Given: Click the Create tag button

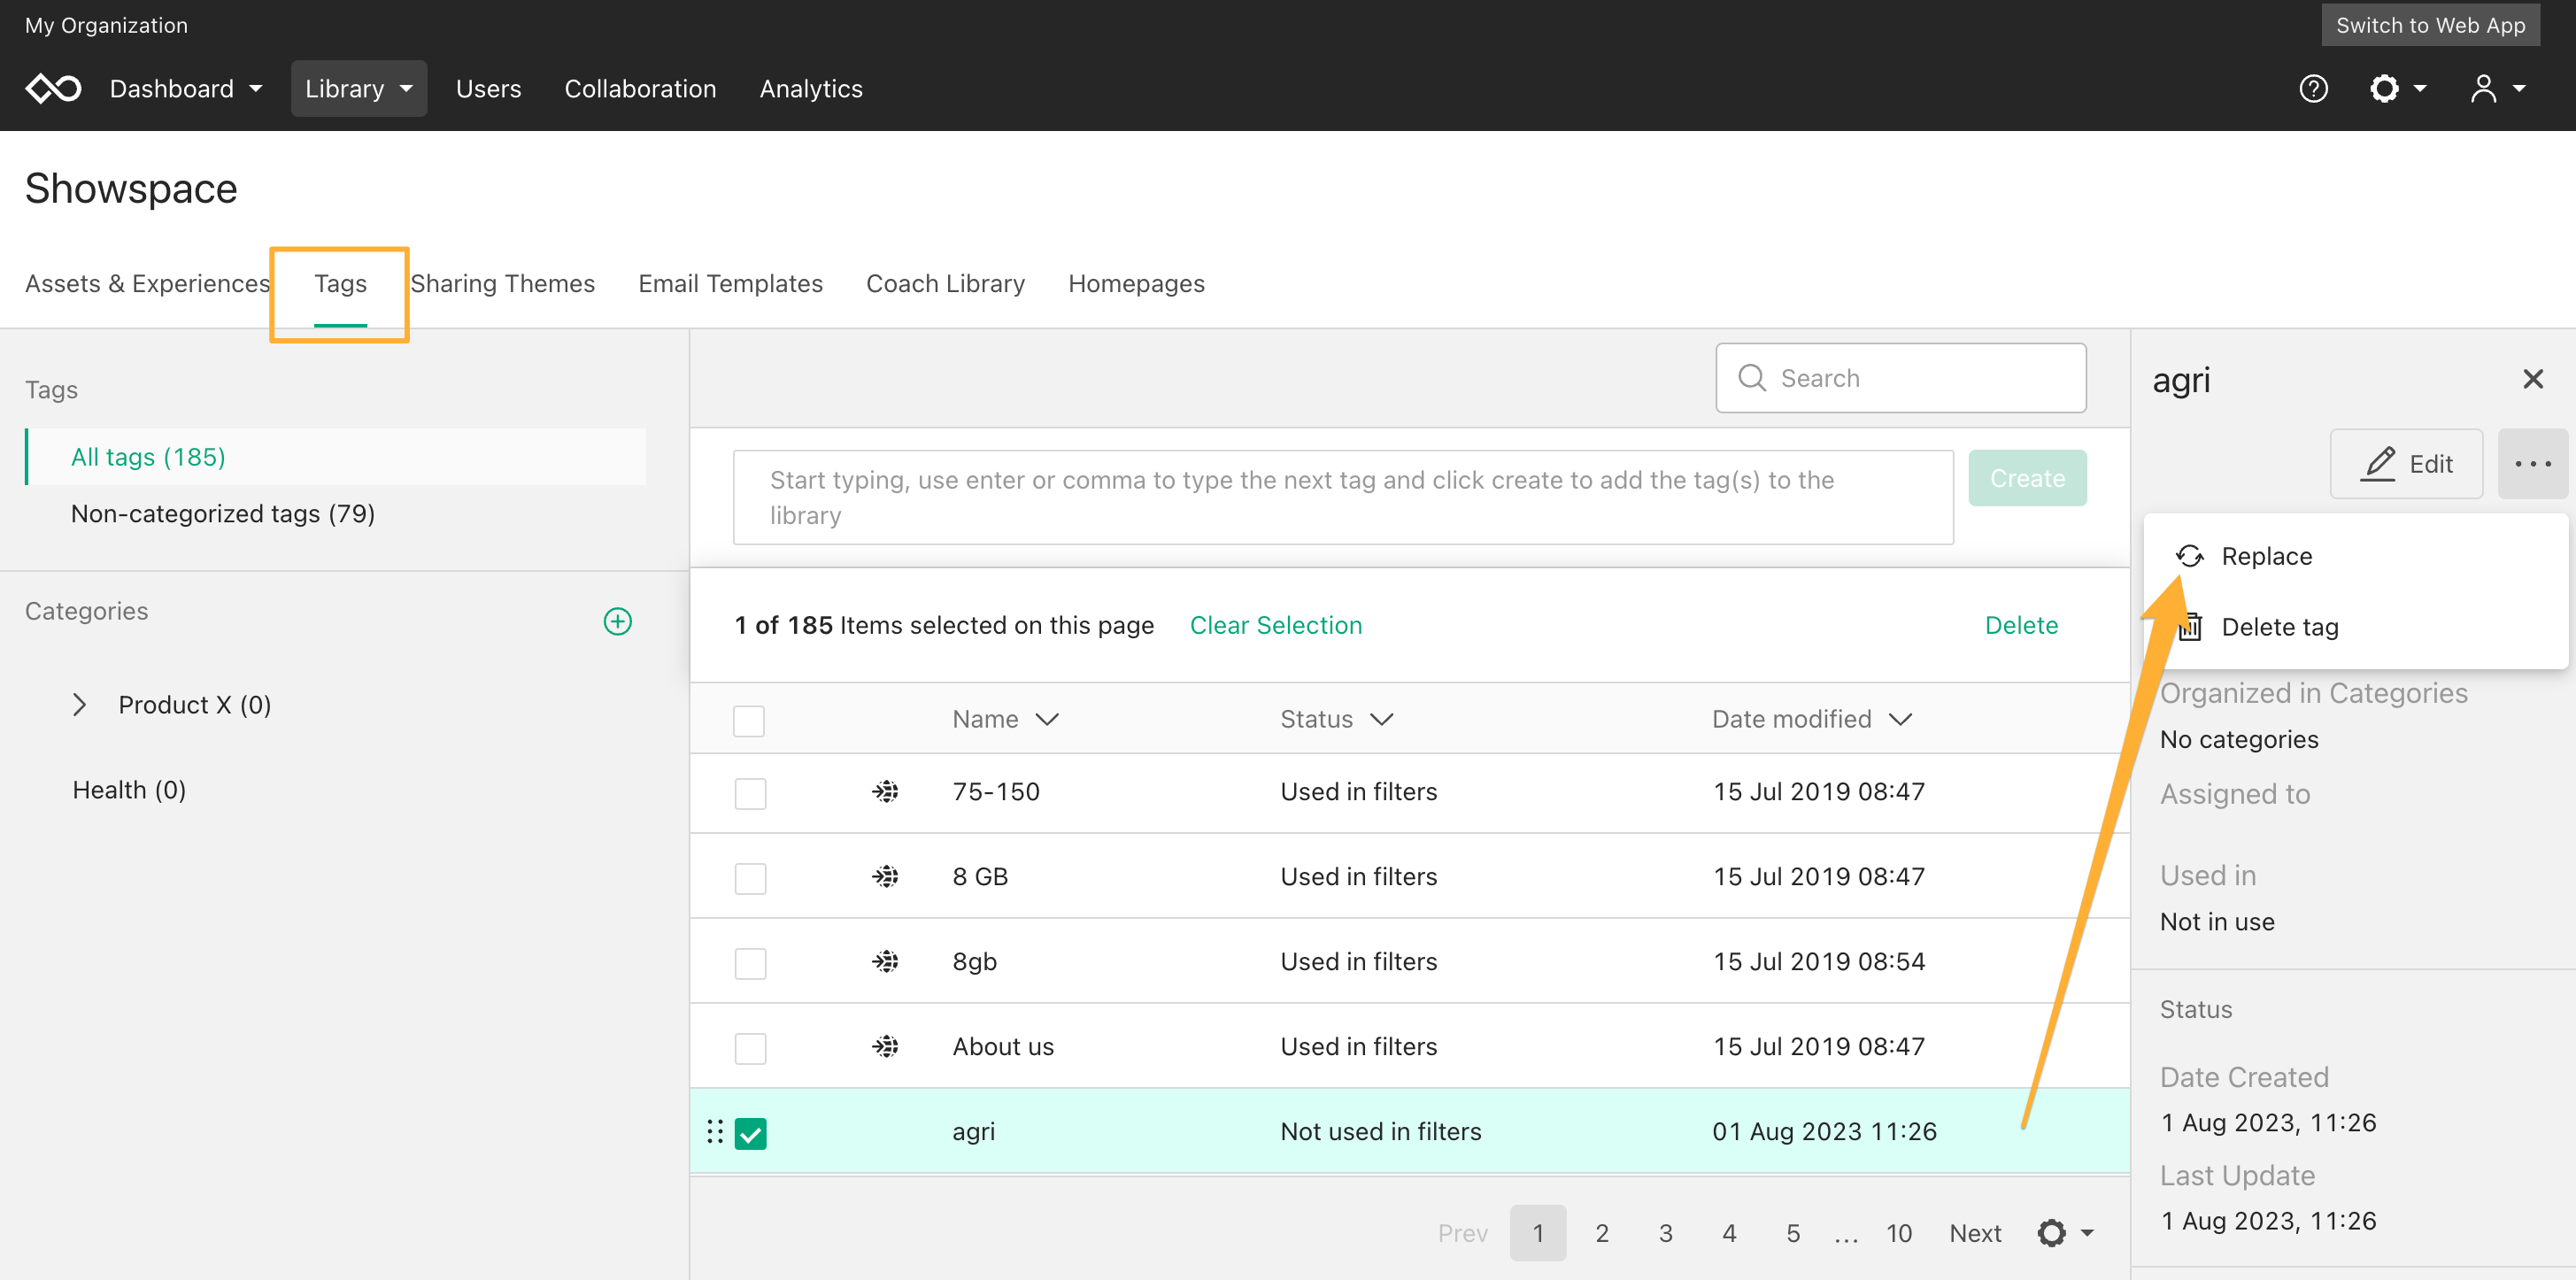Looking at the screenshot, I should click(2027, 478).
